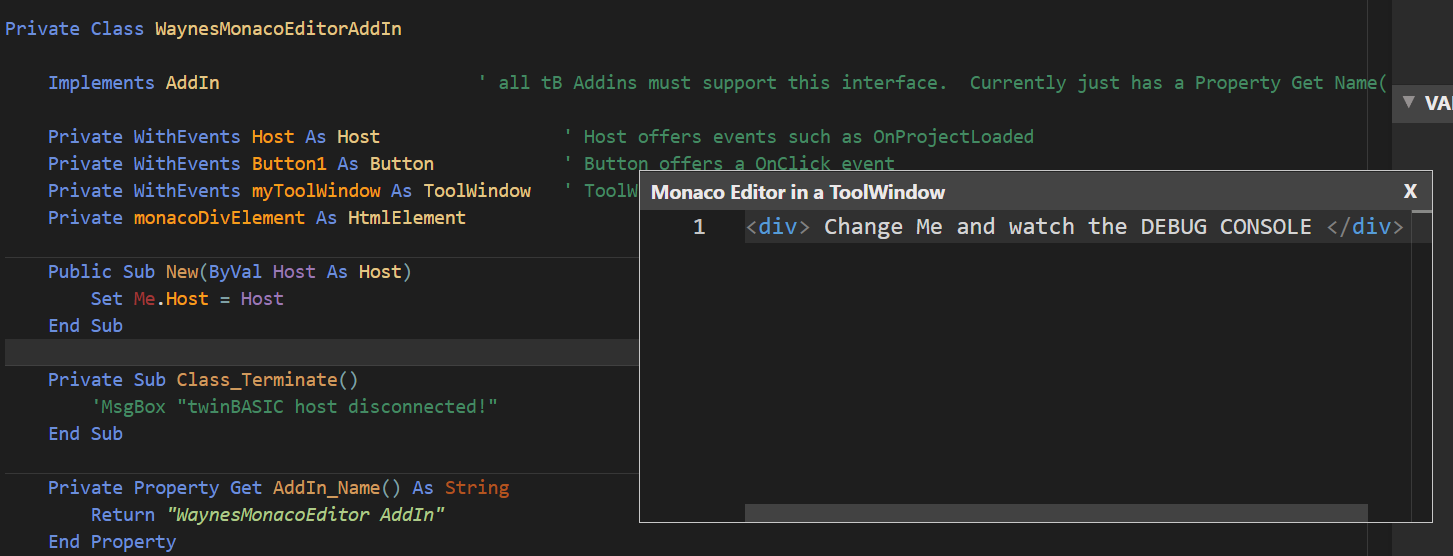The image size is (1453, 556).
Task: Close the Monaco Editor ToolWindow
Action: click(x=1410, y=191)
